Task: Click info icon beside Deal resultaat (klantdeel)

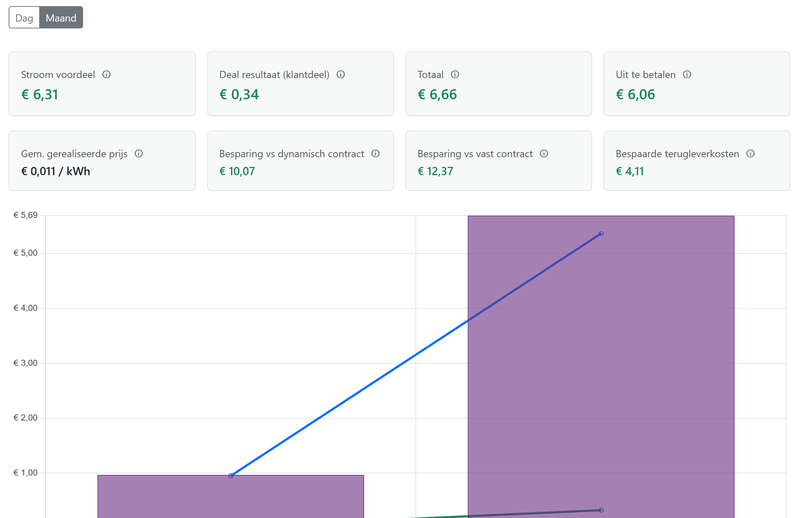Action: (341, 75)
